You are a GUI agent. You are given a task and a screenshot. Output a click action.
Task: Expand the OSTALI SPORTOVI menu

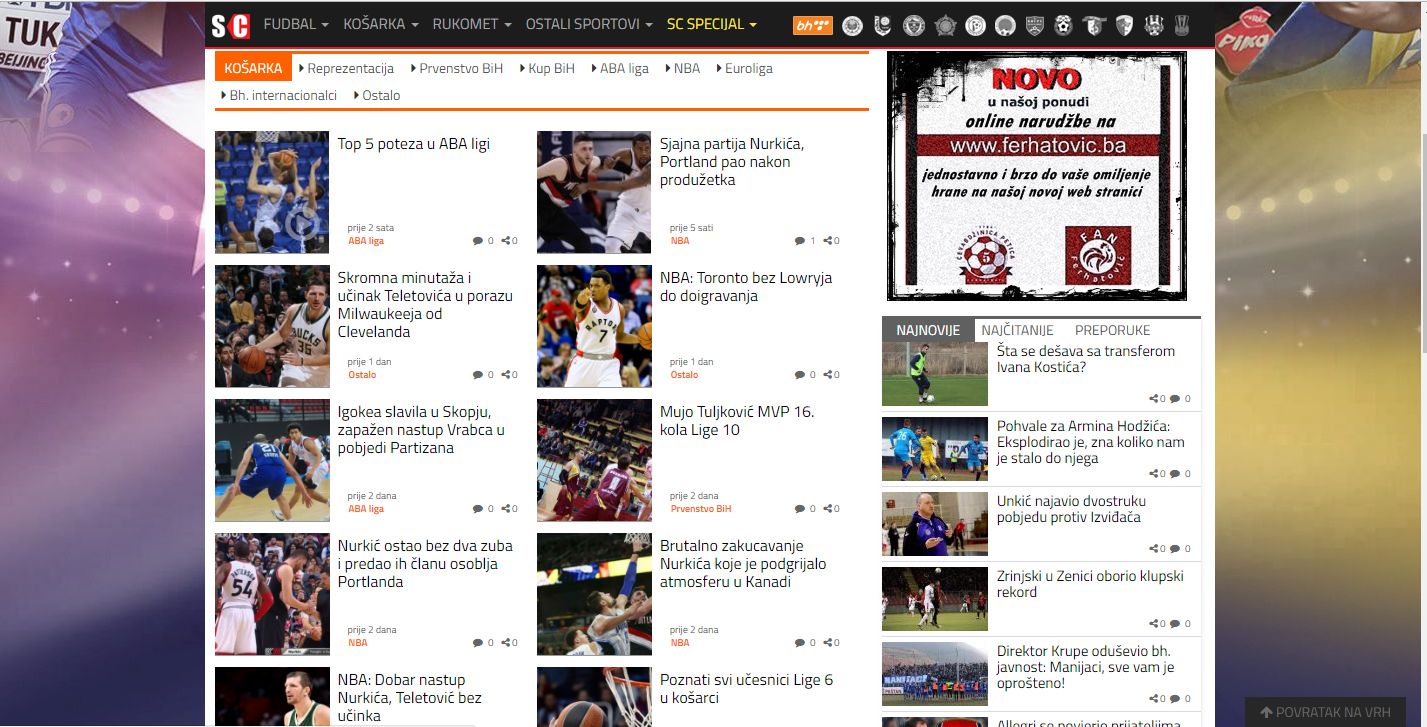(589, 24)
